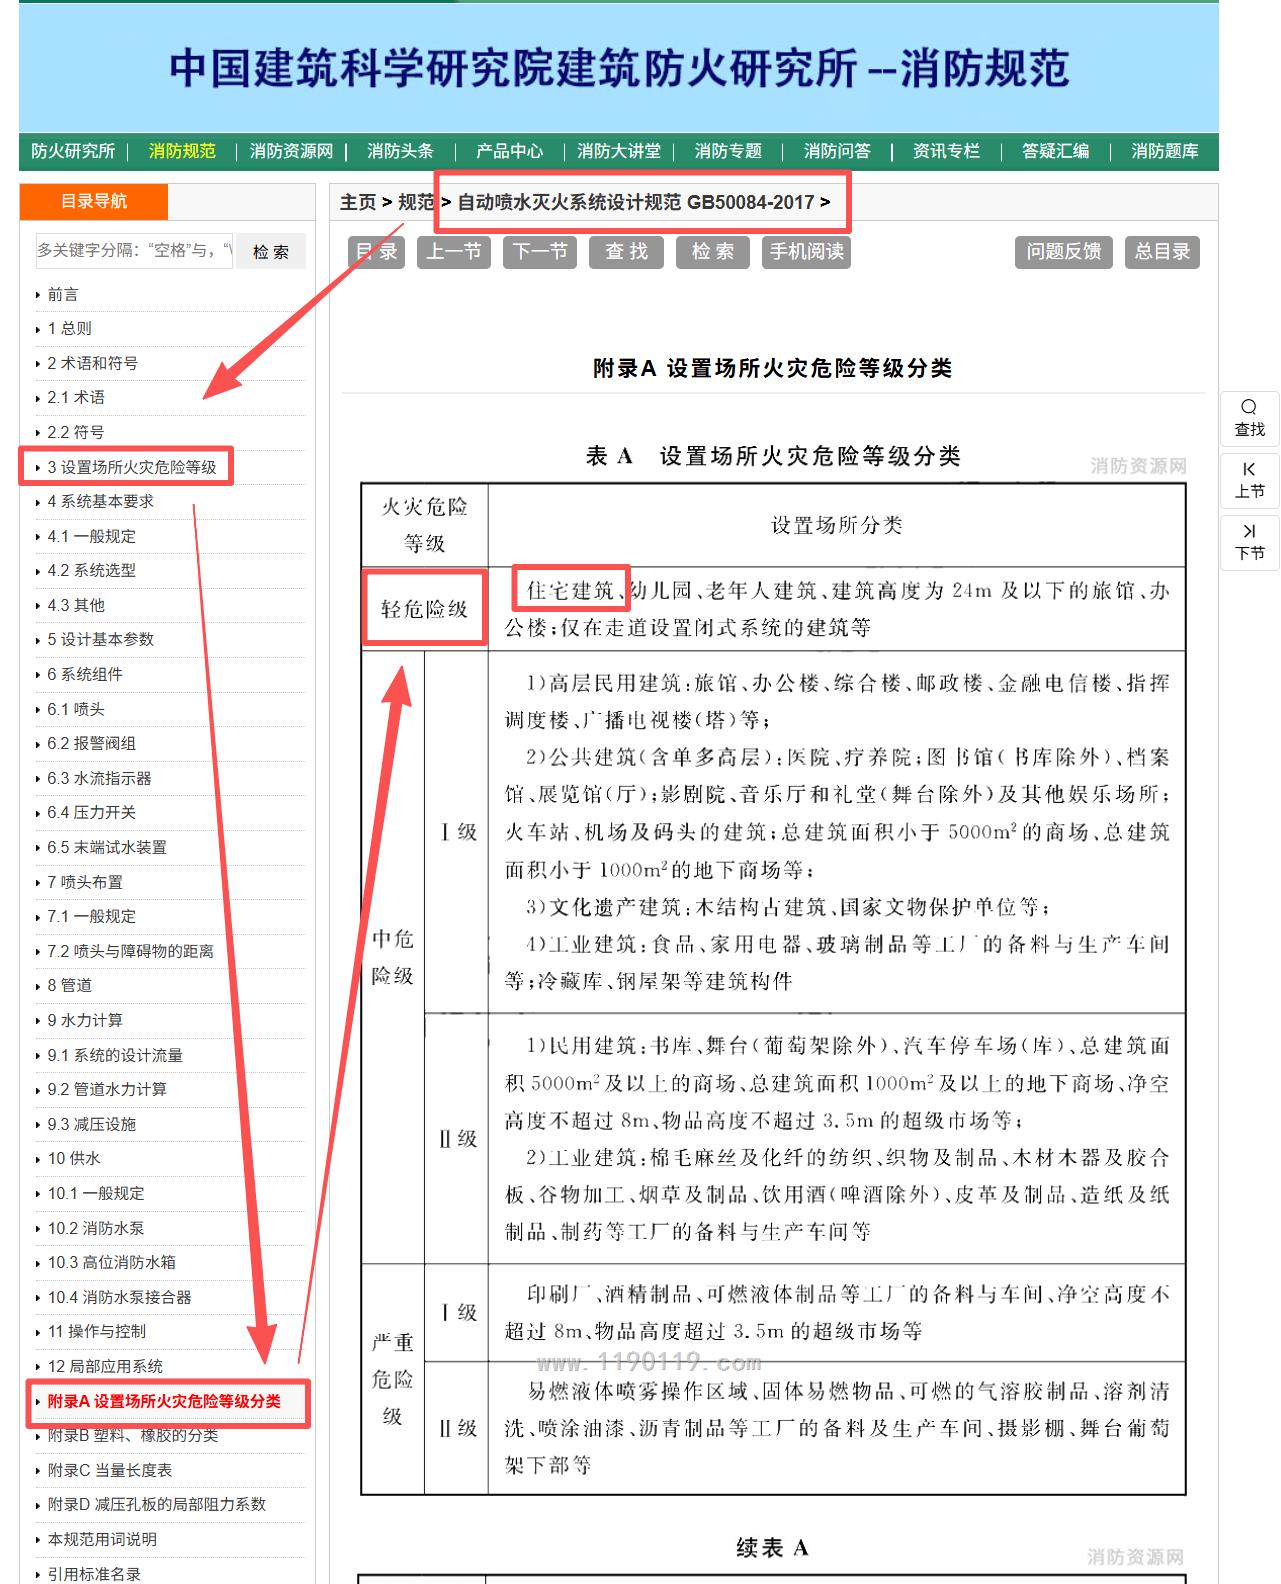The height and width of the screenshot is (1584, 1281).
Task: Select 6.1 喷头 in the directory tree
Action: click(x=76, y=709)
